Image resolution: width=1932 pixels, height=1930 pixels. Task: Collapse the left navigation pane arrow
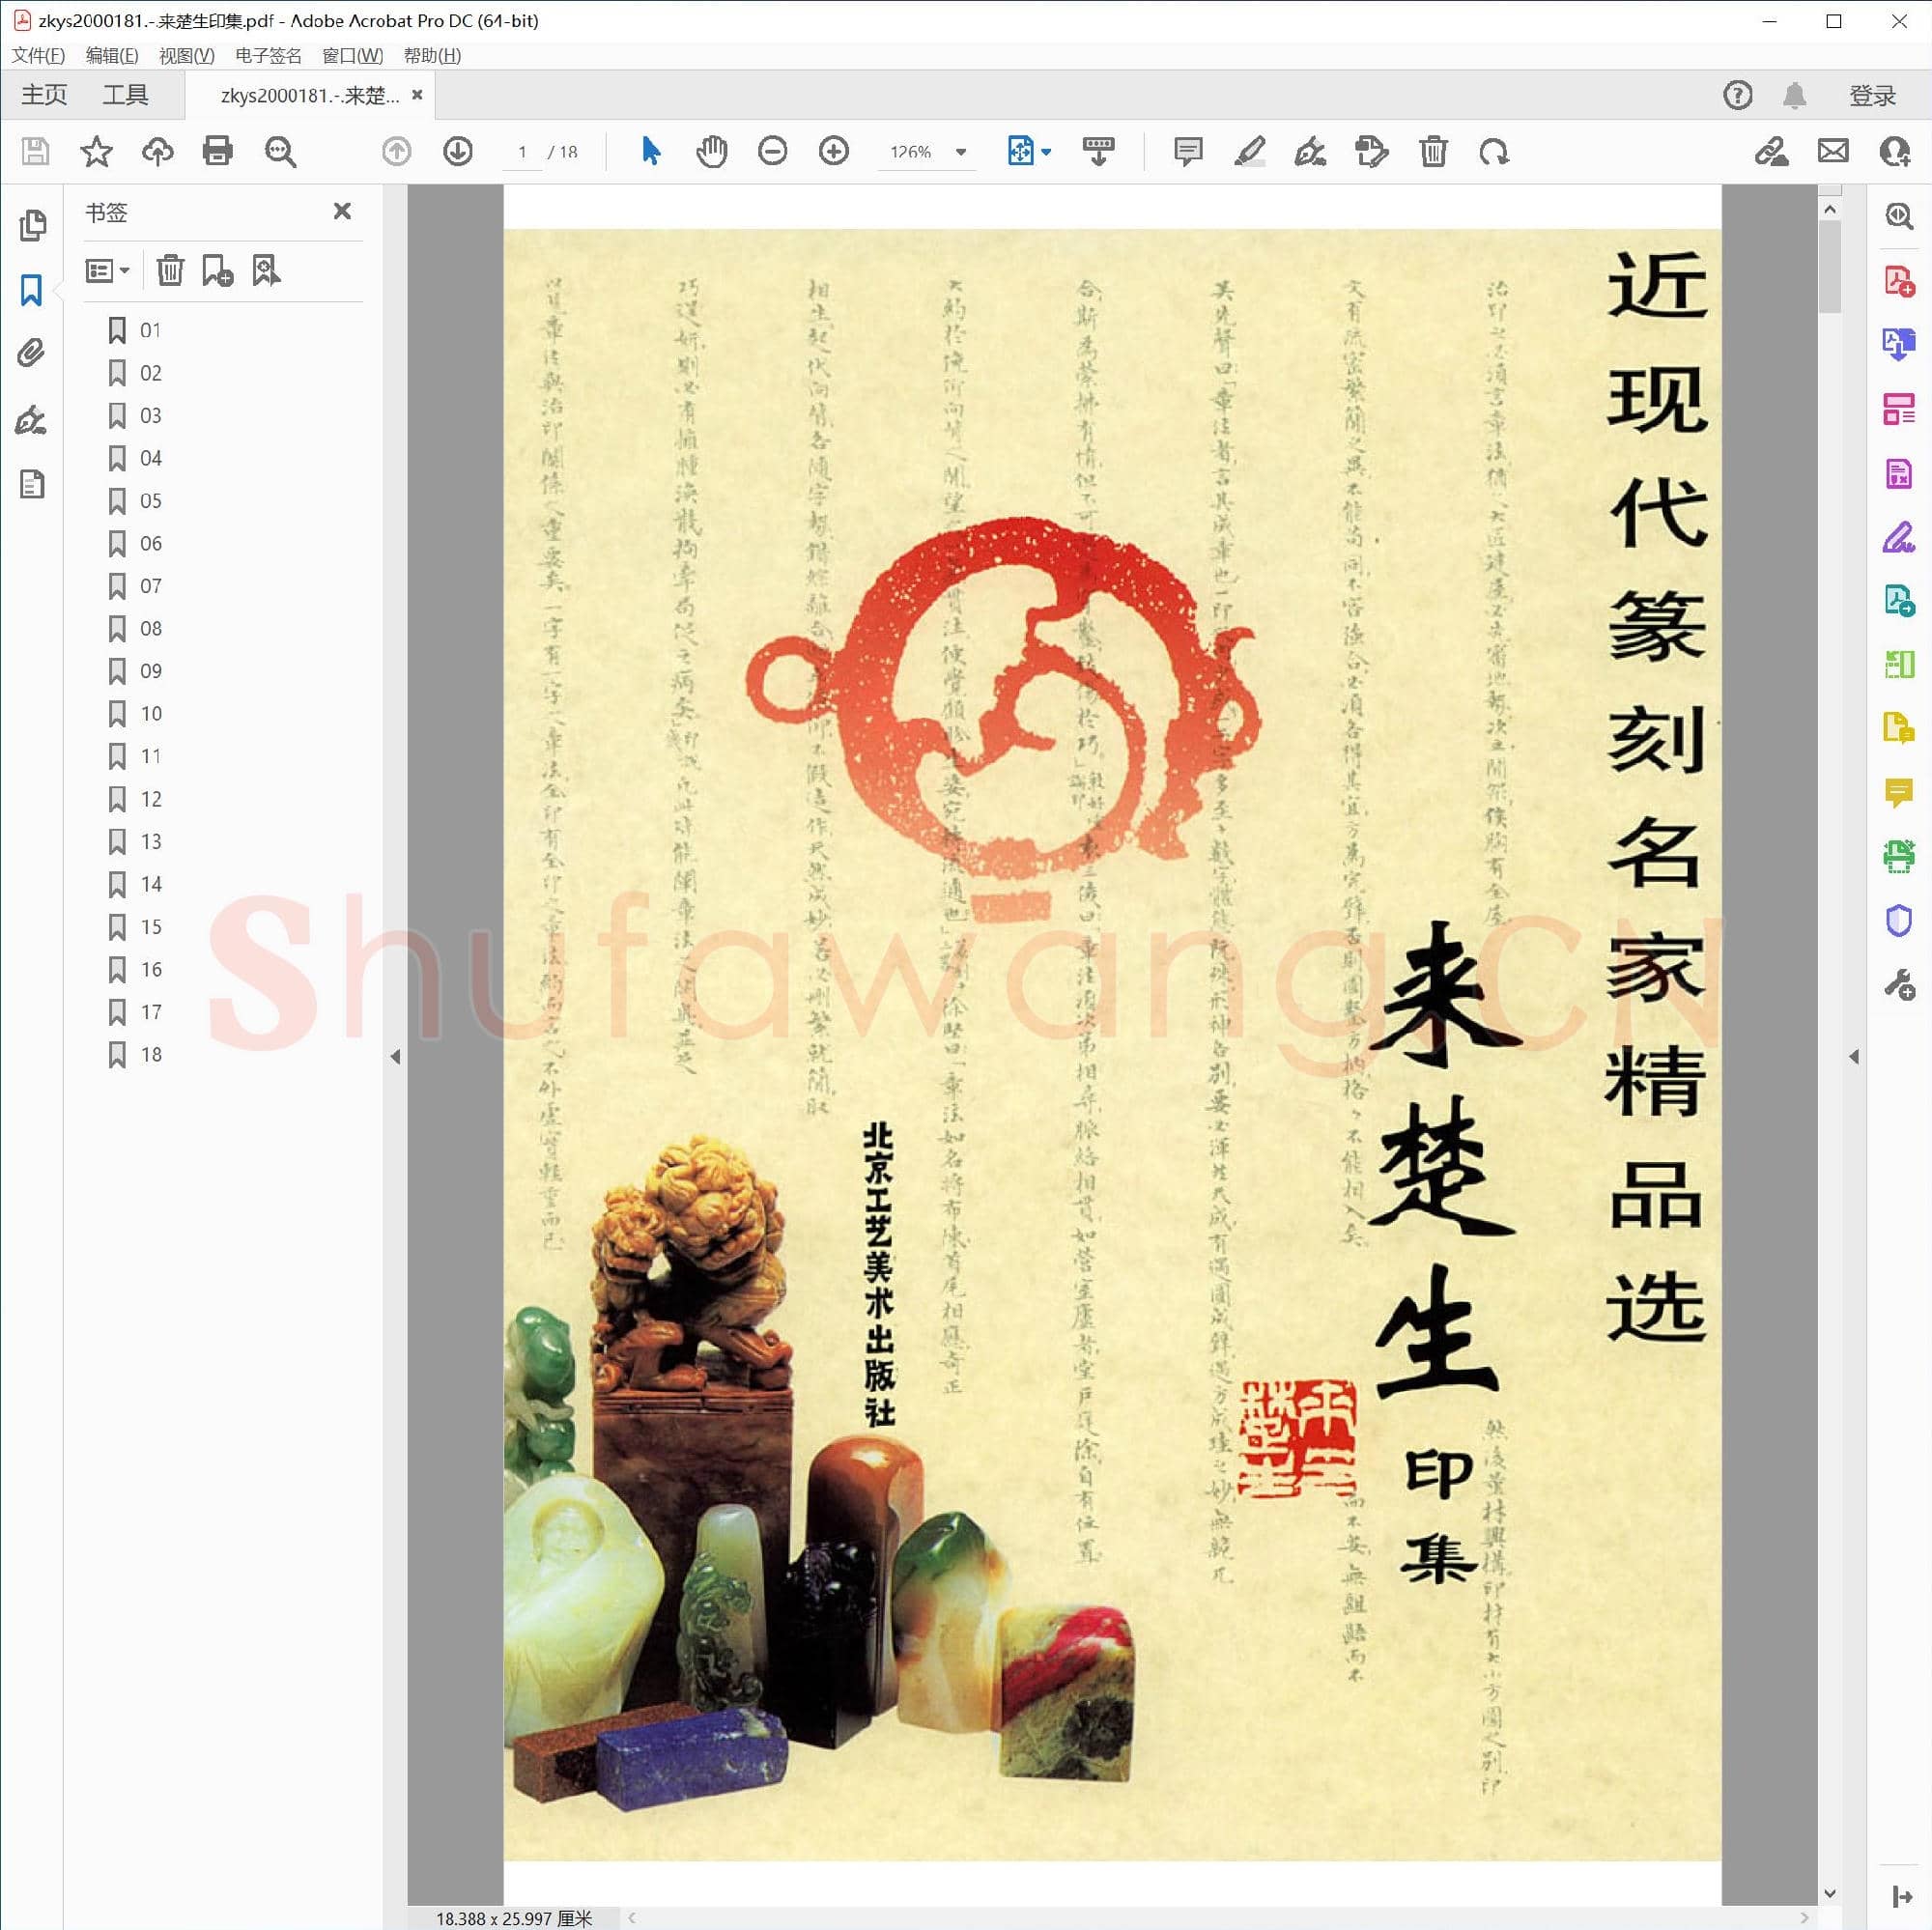[395, 1057]
